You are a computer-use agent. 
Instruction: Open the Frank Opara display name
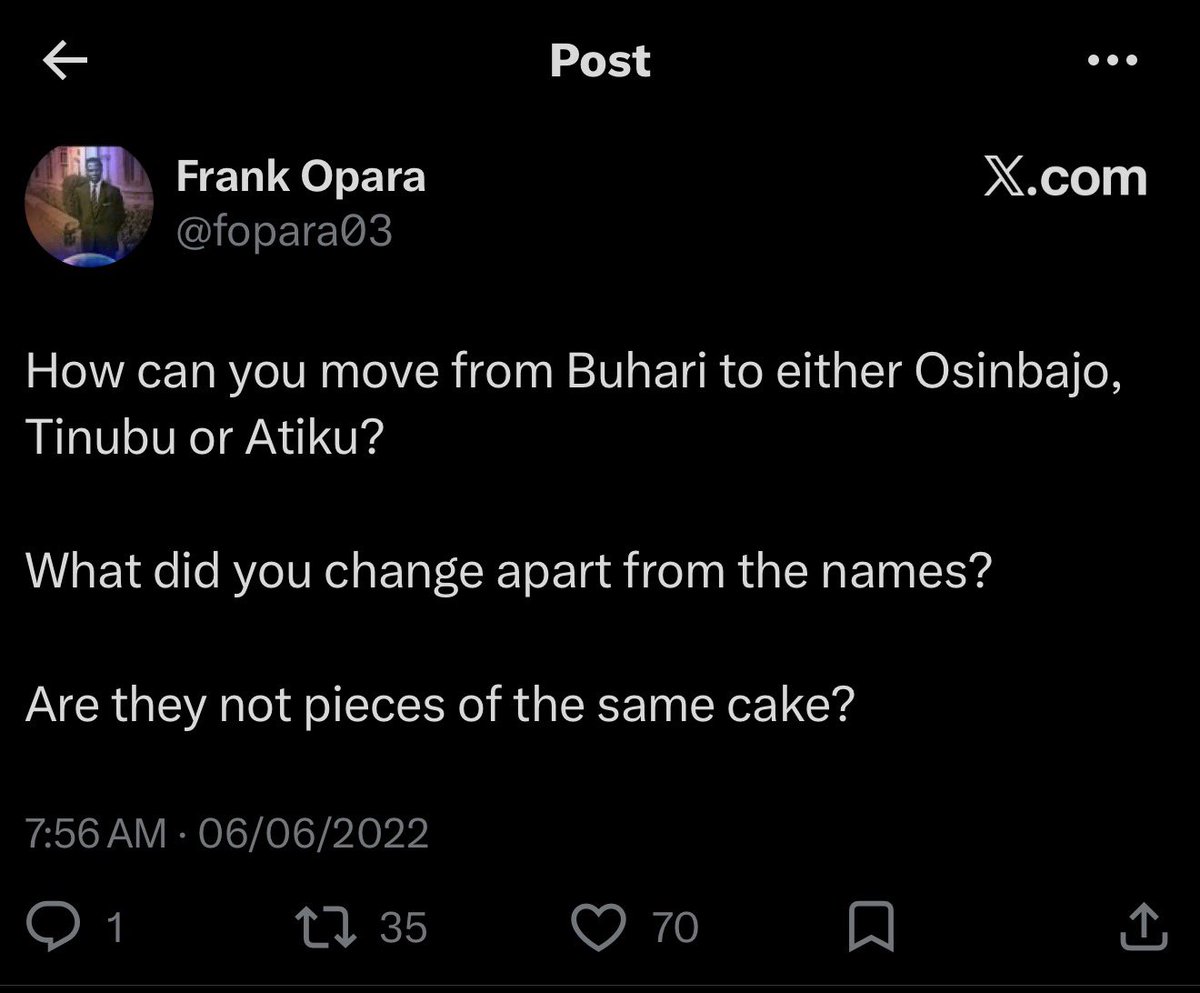(x=301, y=178)
